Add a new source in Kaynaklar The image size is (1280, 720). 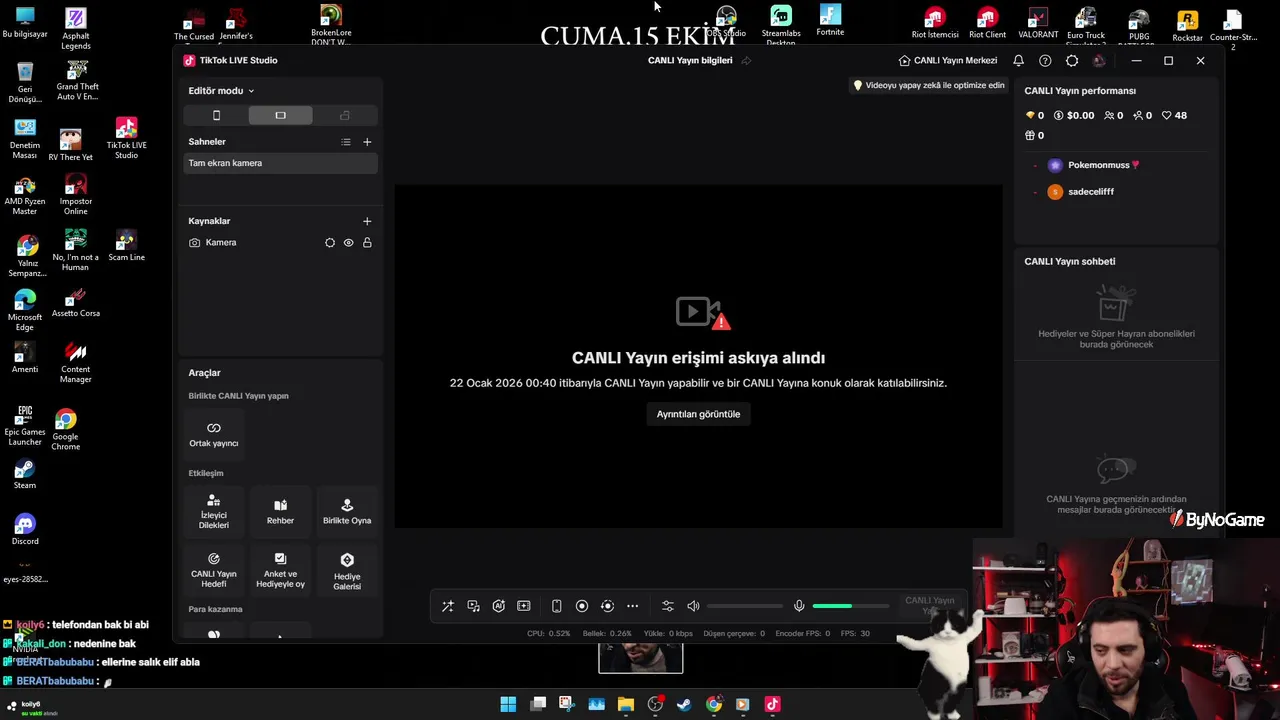(x=367, y=221)
